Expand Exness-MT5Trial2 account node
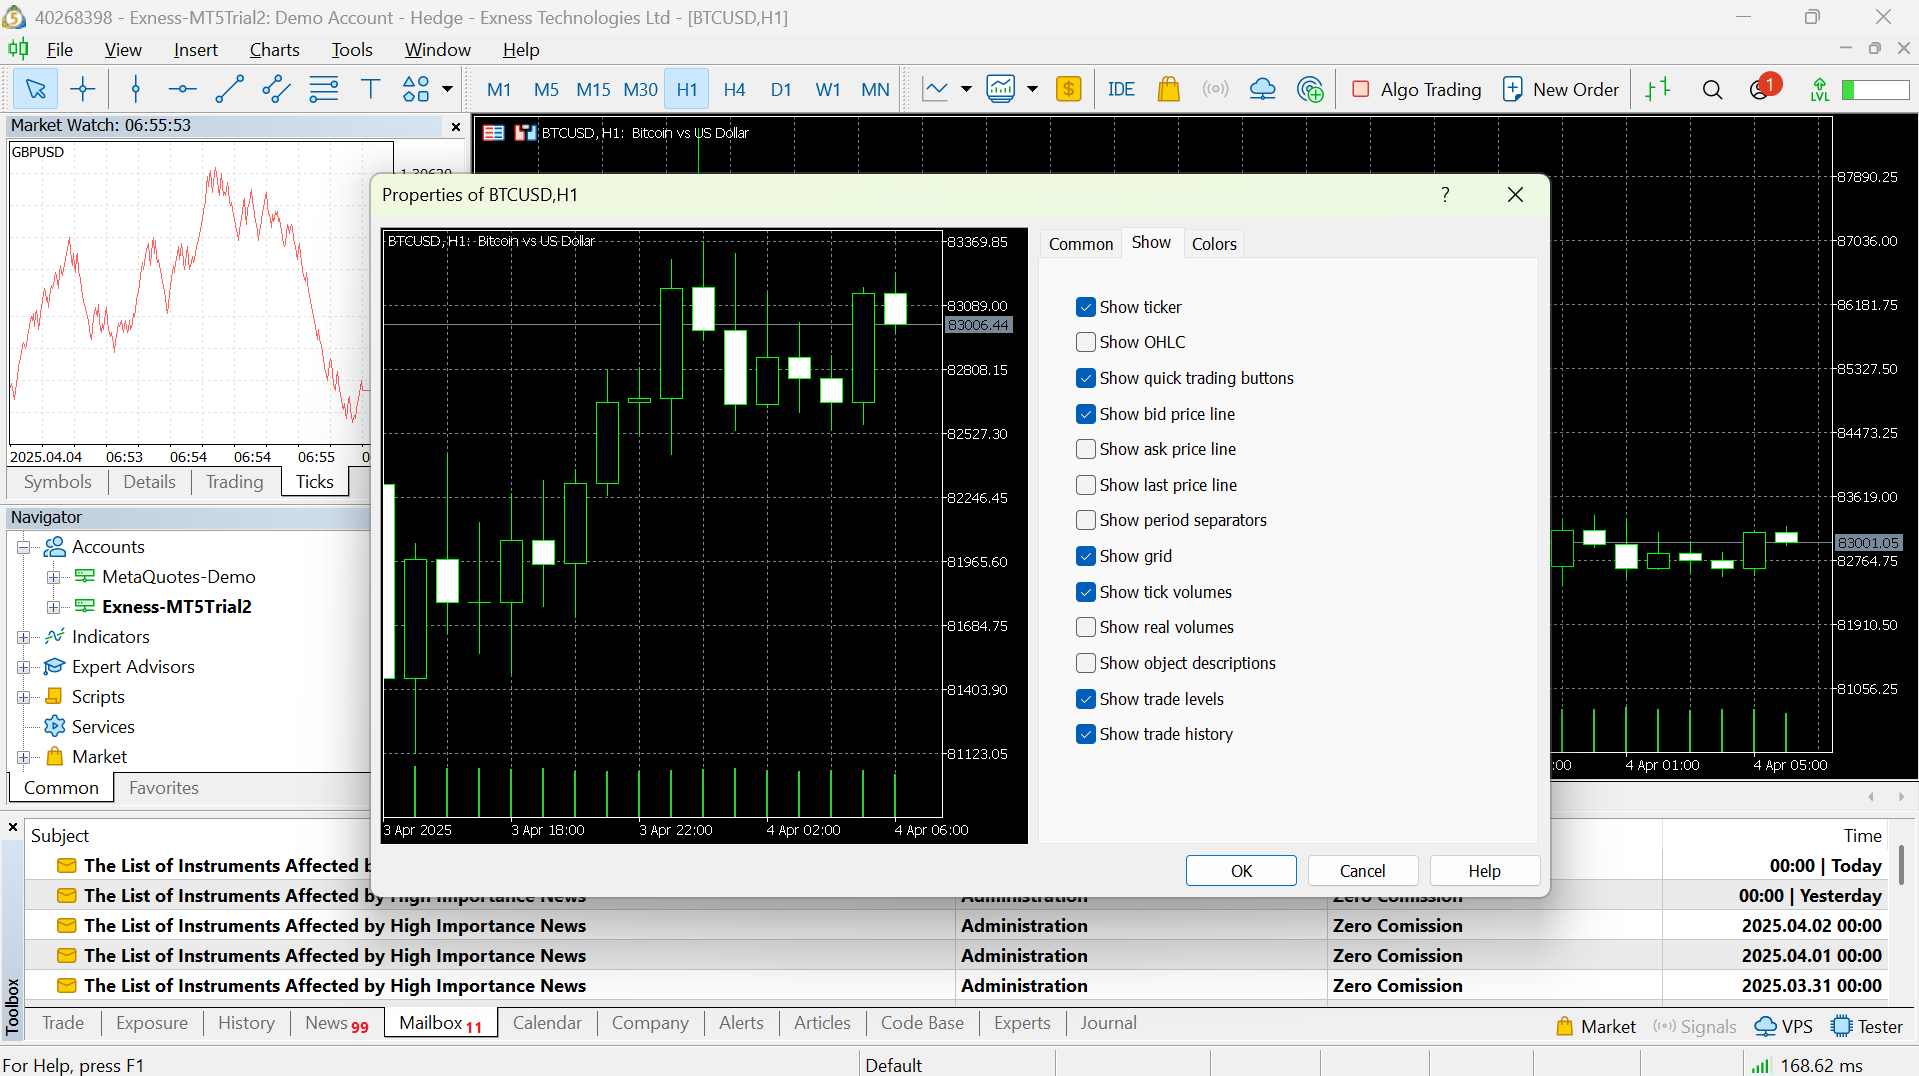The image size is (1919, 1076). [x=54, y=607]
